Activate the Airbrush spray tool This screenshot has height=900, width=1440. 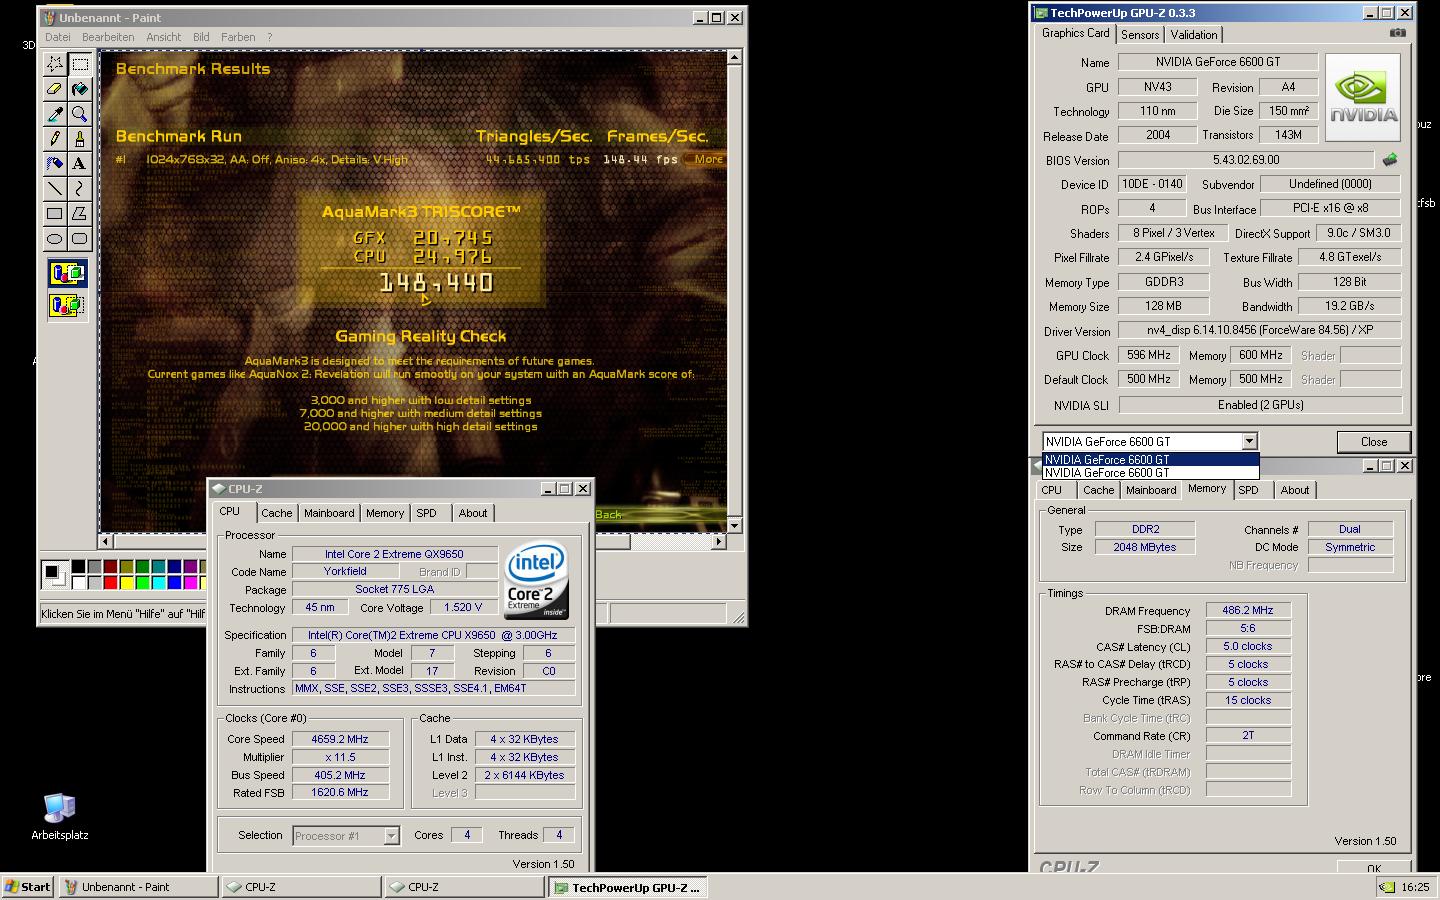click(x=55, y=163)
